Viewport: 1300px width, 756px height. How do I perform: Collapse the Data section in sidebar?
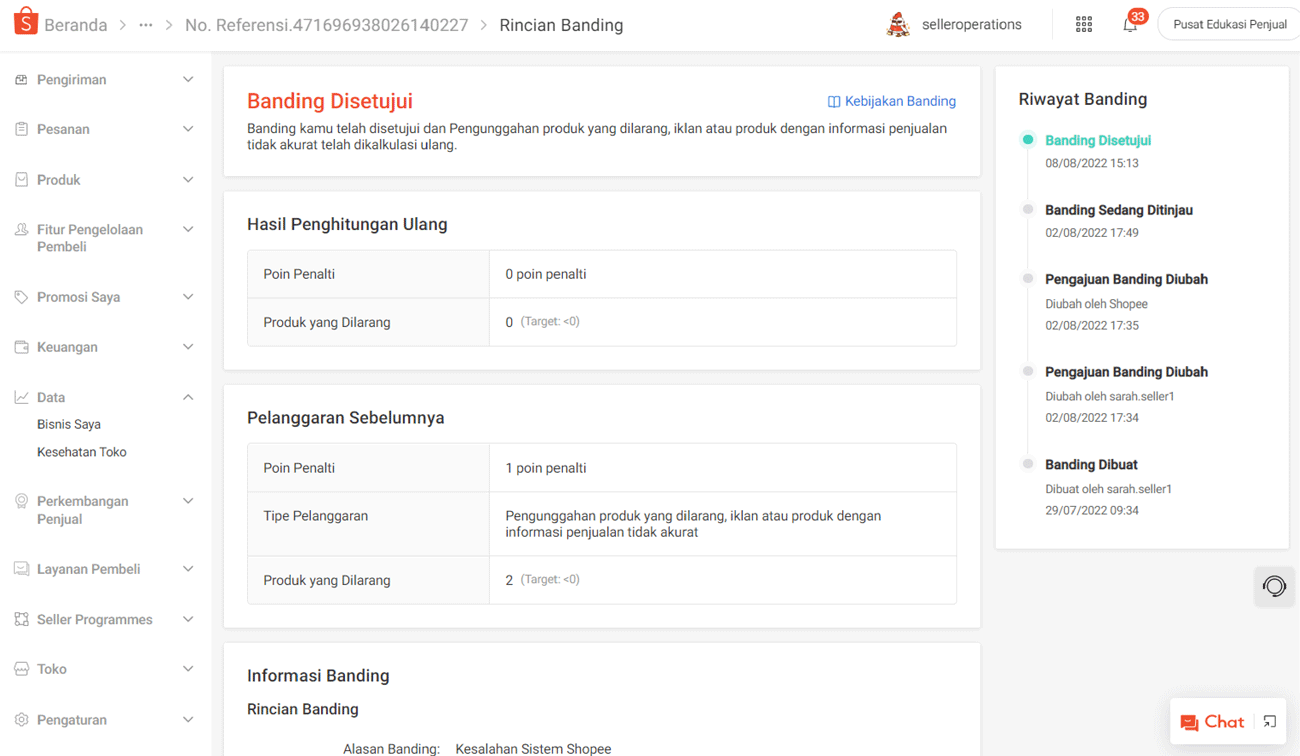tap(187, 397)
